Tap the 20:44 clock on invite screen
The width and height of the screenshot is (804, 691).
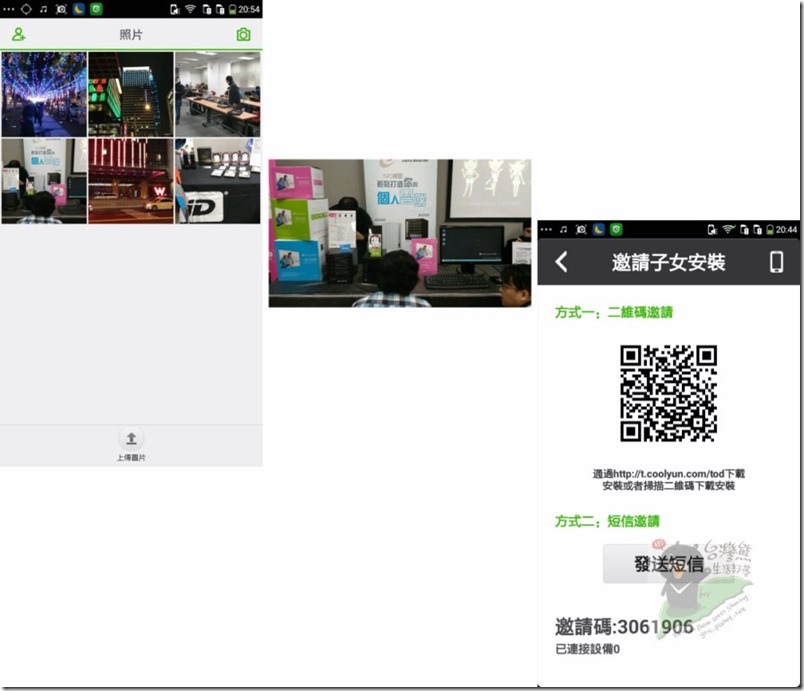tap(787, 230)
